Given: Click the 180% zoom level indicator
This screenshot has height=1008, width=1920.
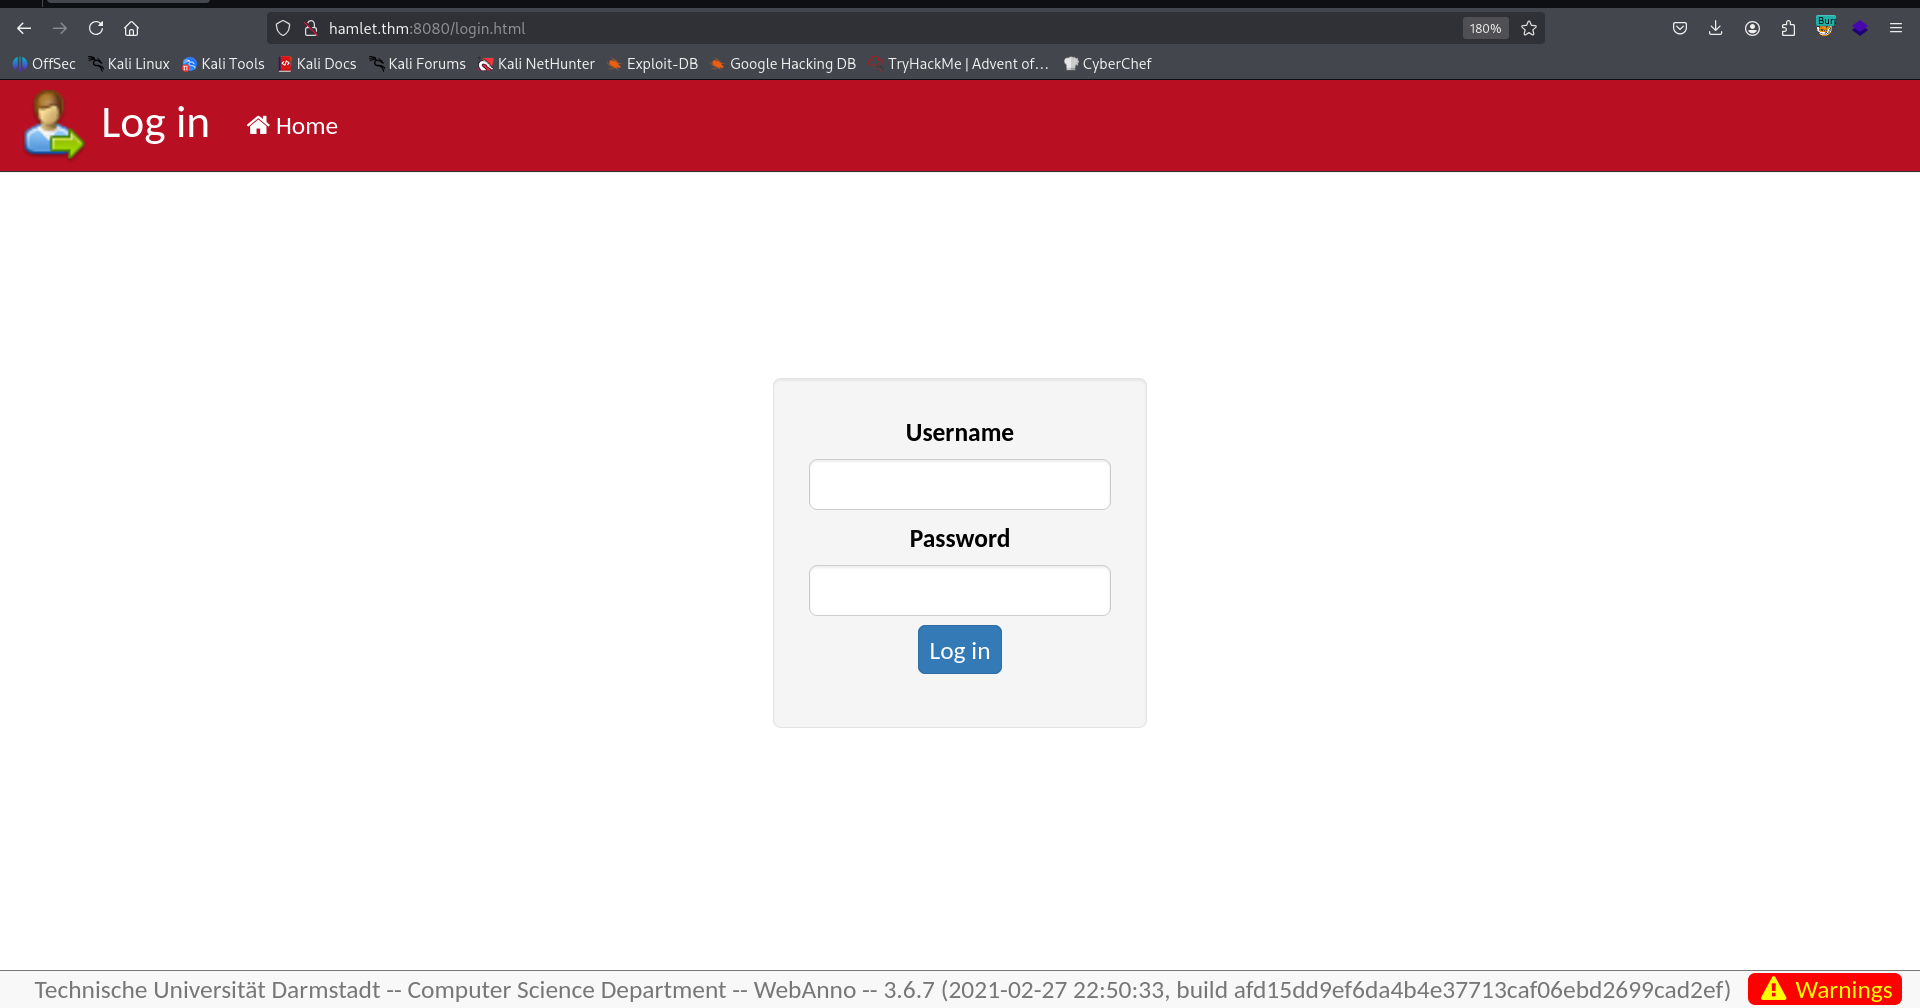Looking at the screenshot, I should [x=1485, y=28].
